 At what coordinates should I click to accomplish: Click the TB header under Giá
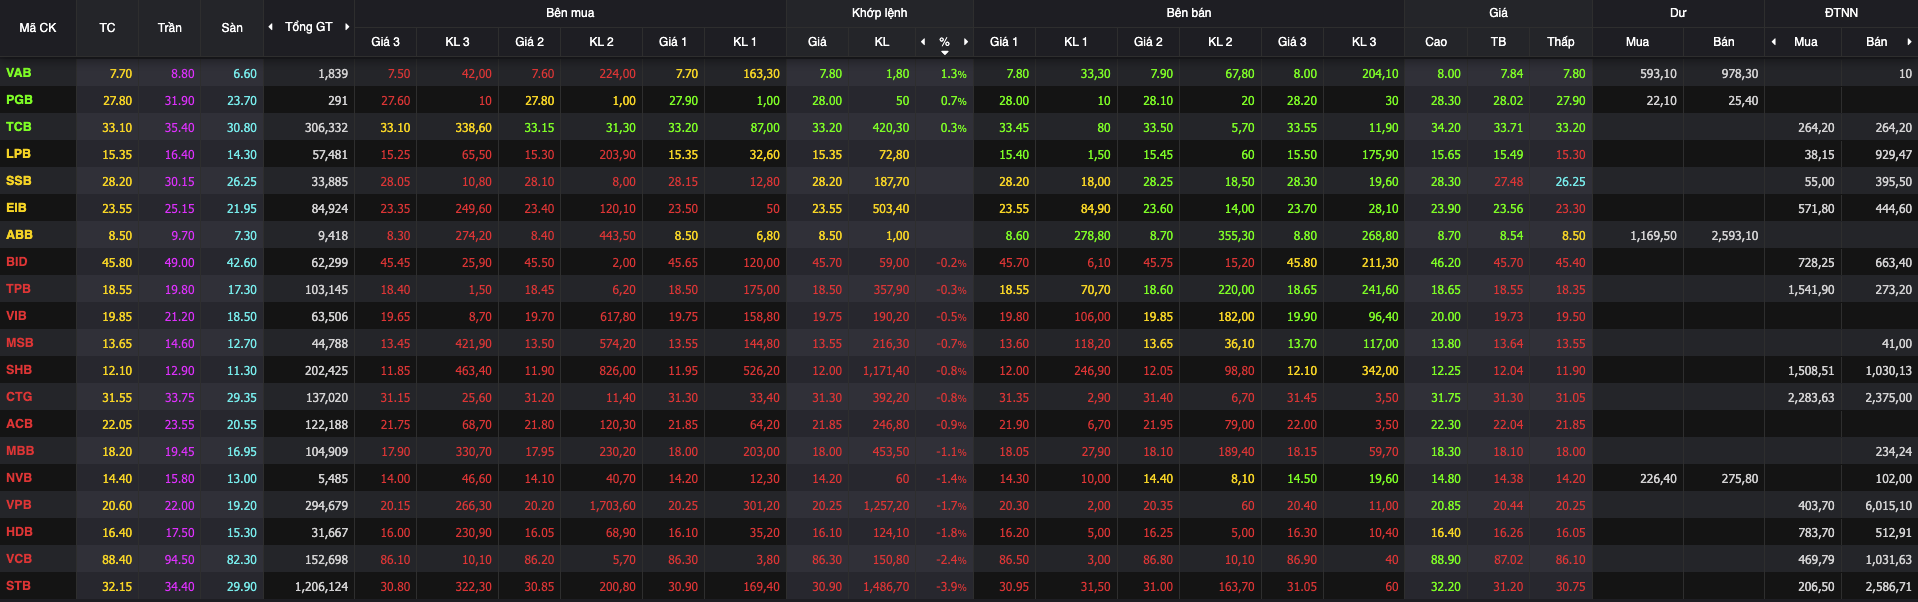point(1498,42)
